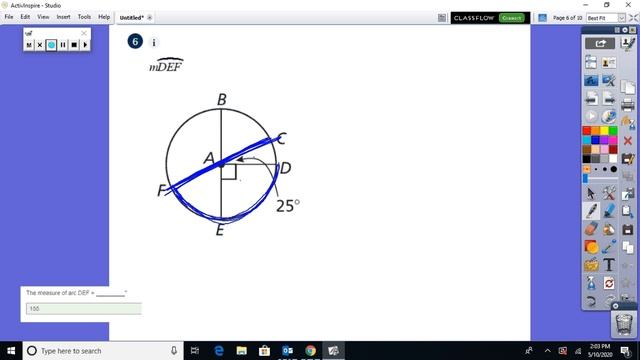The width and height of the screenshot is (640, 360).
Task: Open the orange Shape tool
Action: pos(591,247)
